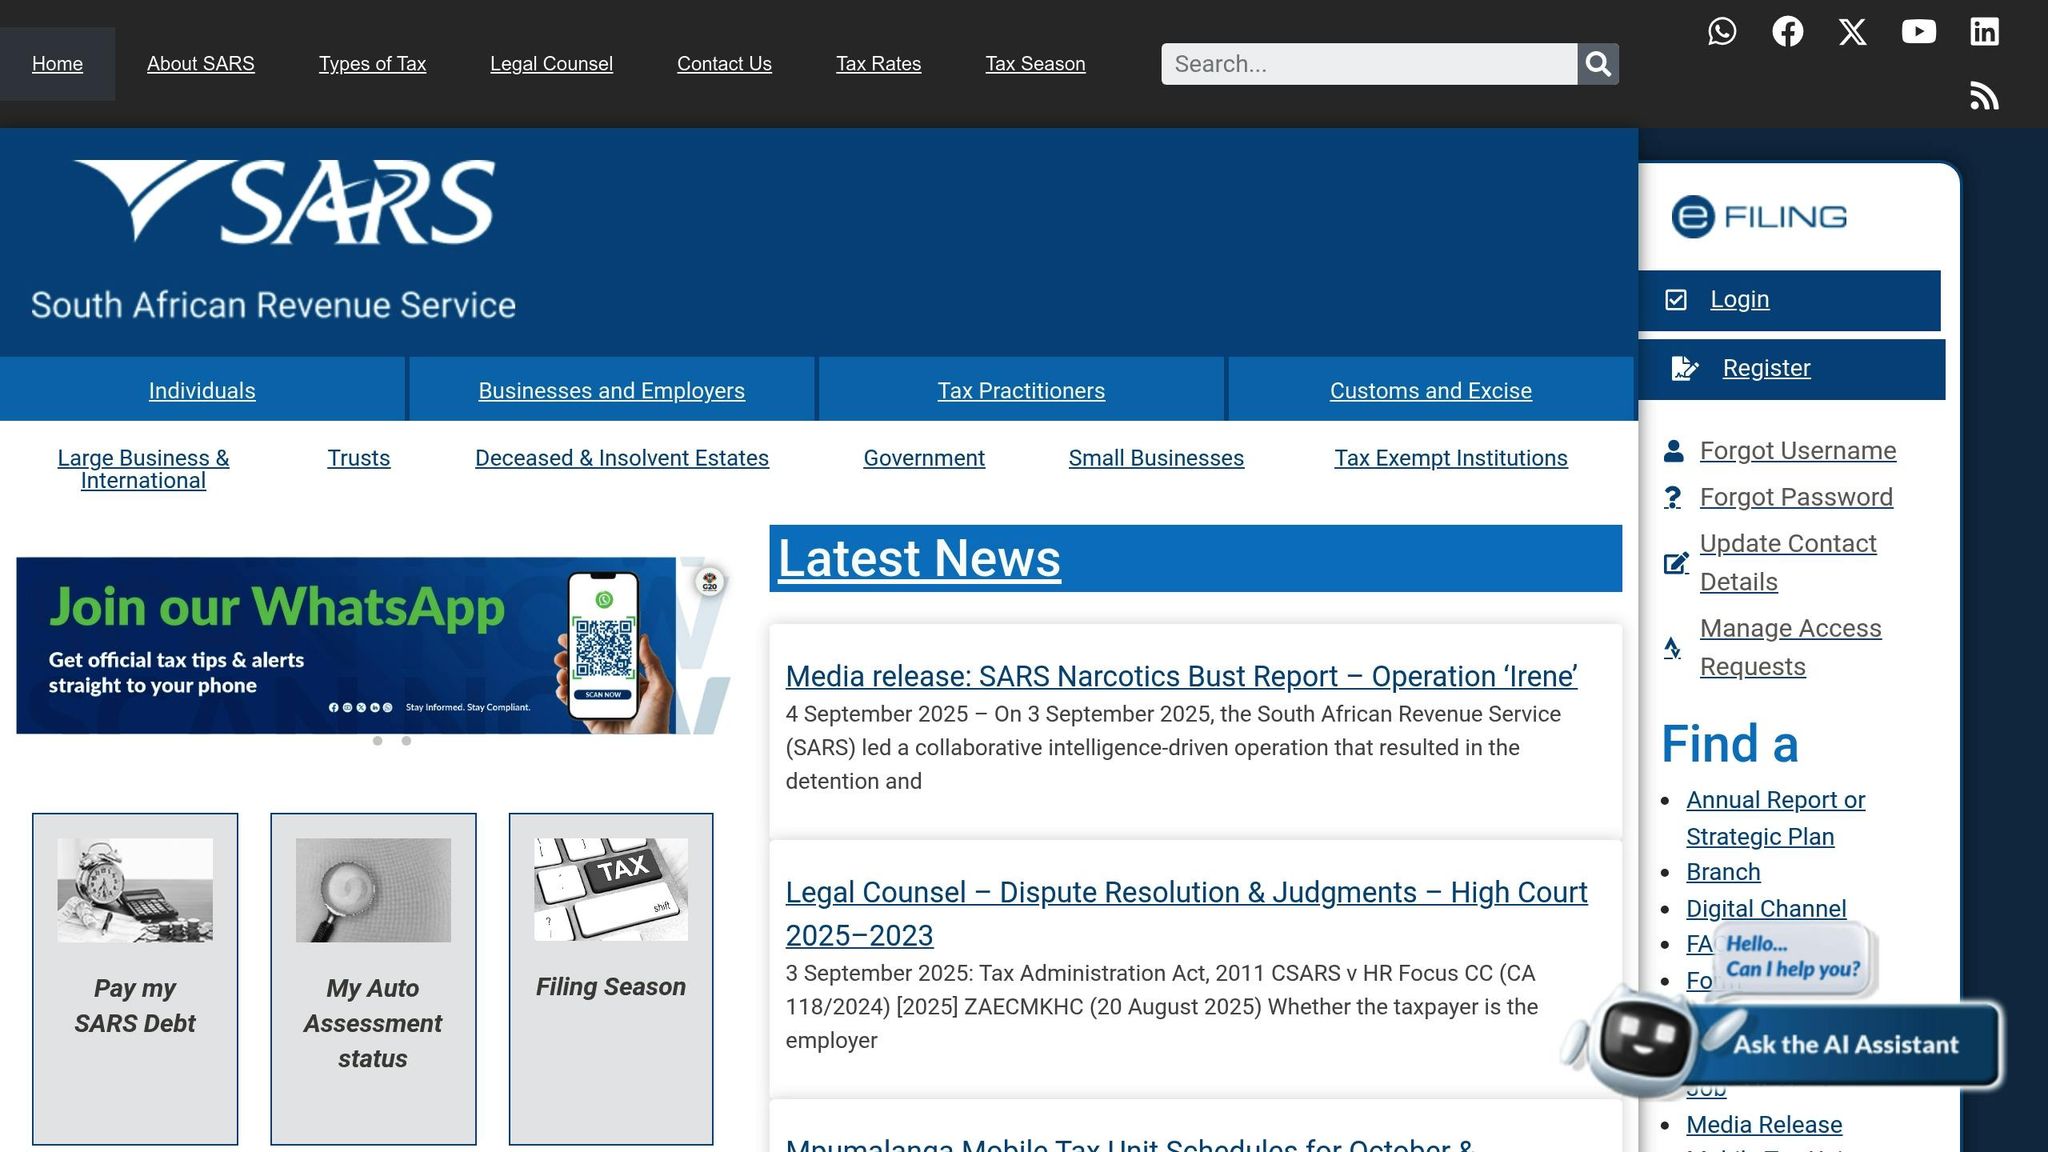2048x1152 pixels.
Task: Open Contact Us menu item
Action: pos(724,64)
